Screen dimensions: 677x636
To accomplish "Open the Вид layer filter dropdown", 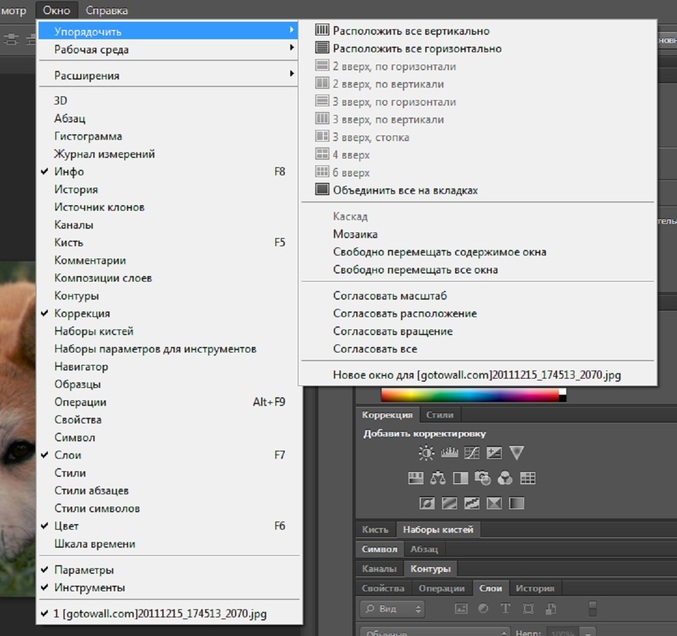I will point(392,608).
